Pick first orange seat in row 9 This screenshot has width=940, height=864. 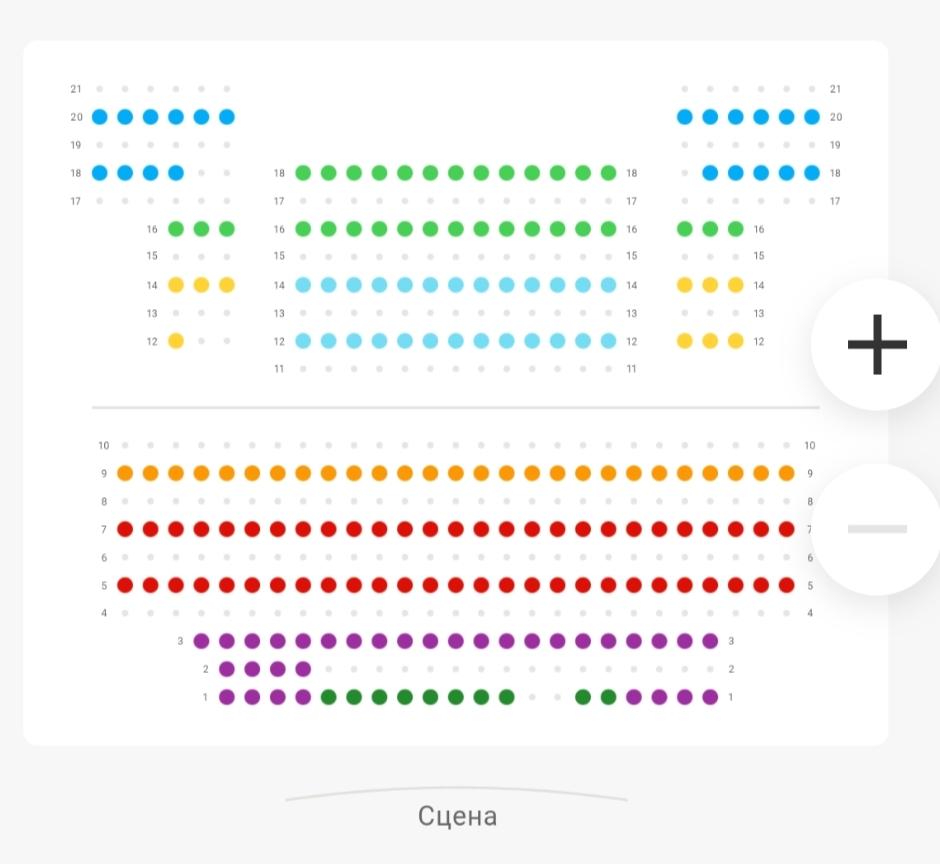[125, 473]
